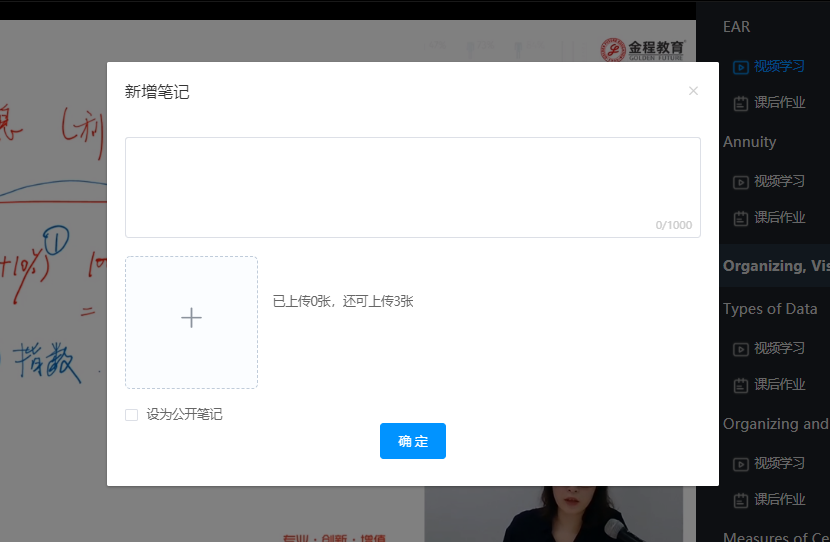Click homework icon under Types of Data
This screenshot has width=830, height=542.
point(740,385)
